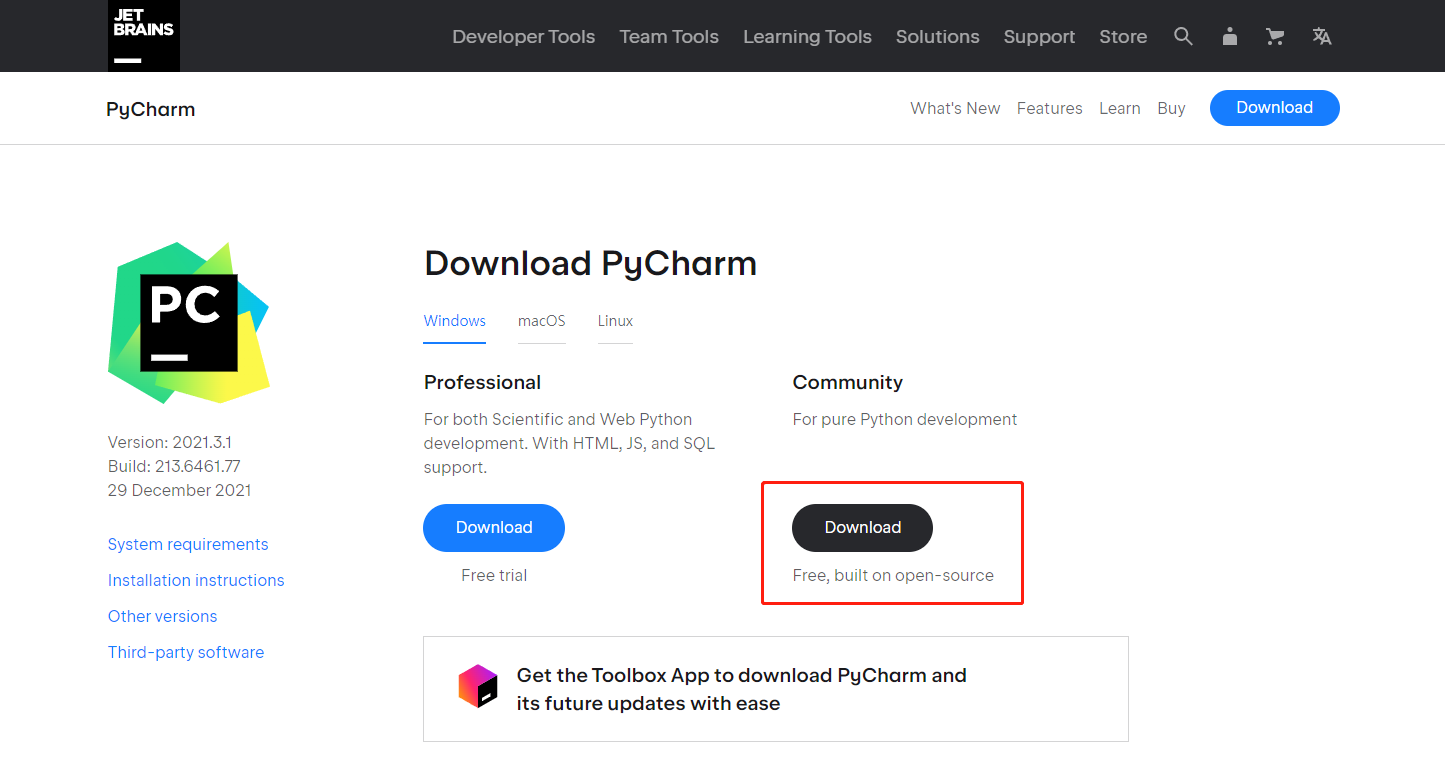Image resolution: width=1445 pixels, height=769 pixels.
Task: Click the 'Free trial' text
Action: pyautogui.click(x=494, y=575)
